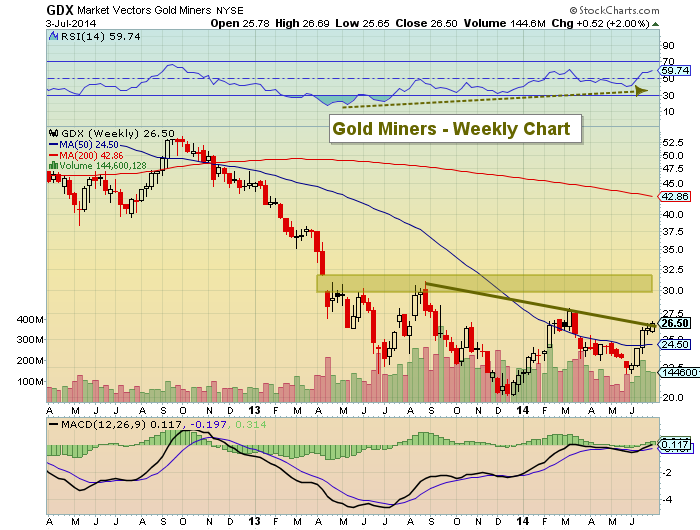Select the RSI(14) 59.74 legend text

click(x=100, y=37)
